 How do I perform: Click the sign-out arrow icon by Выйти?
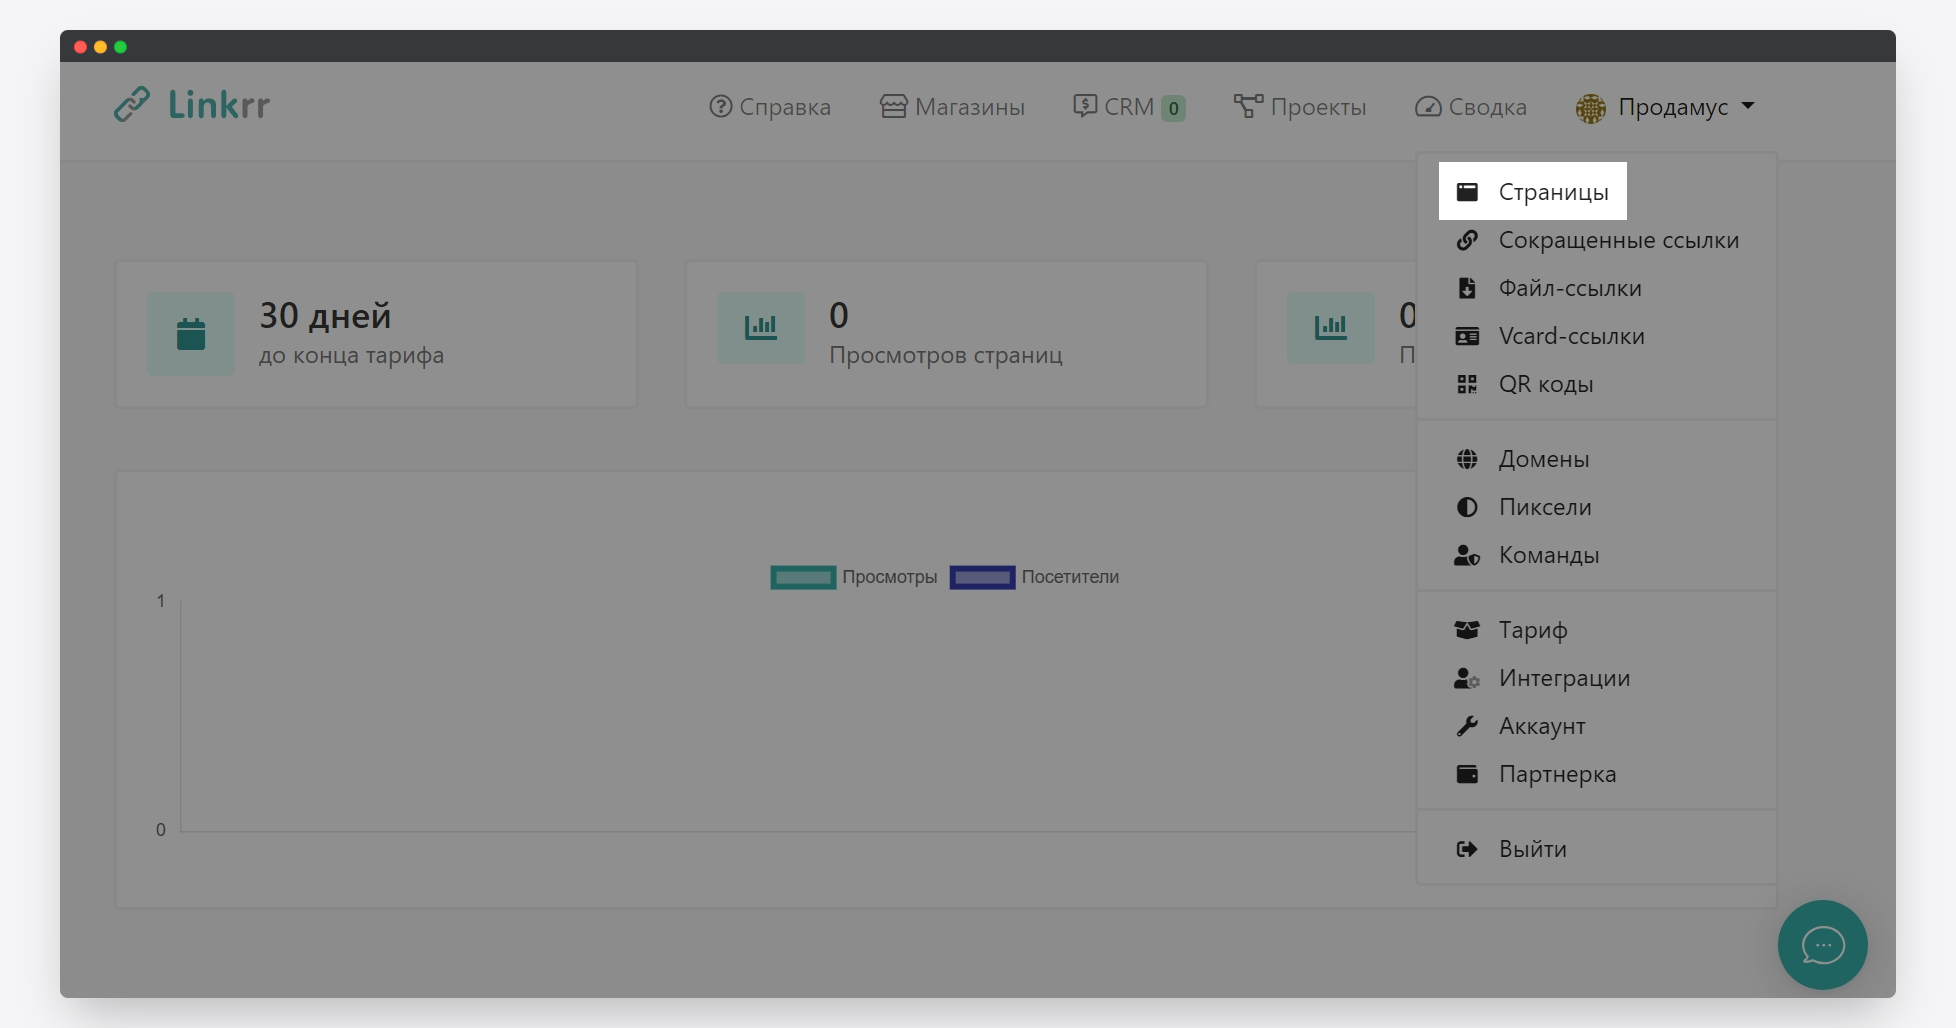pos(1467,849)
